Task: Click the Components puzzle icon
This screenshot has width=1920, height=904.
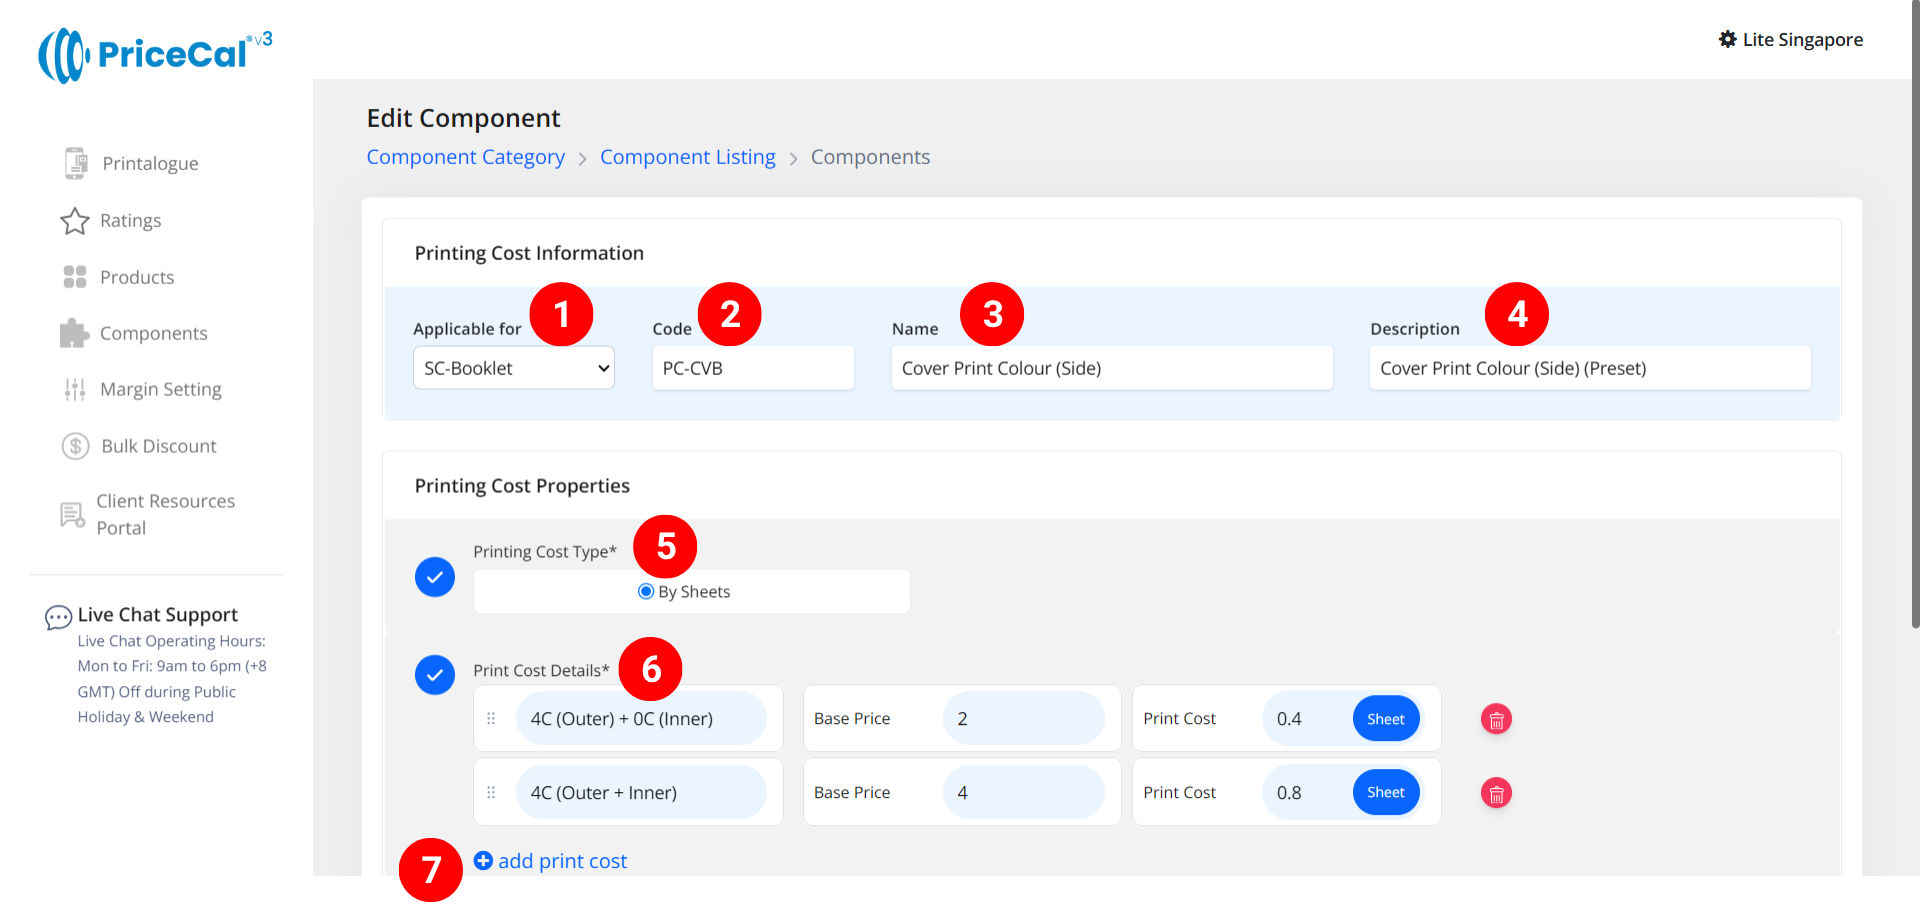Action: [75, 333]
